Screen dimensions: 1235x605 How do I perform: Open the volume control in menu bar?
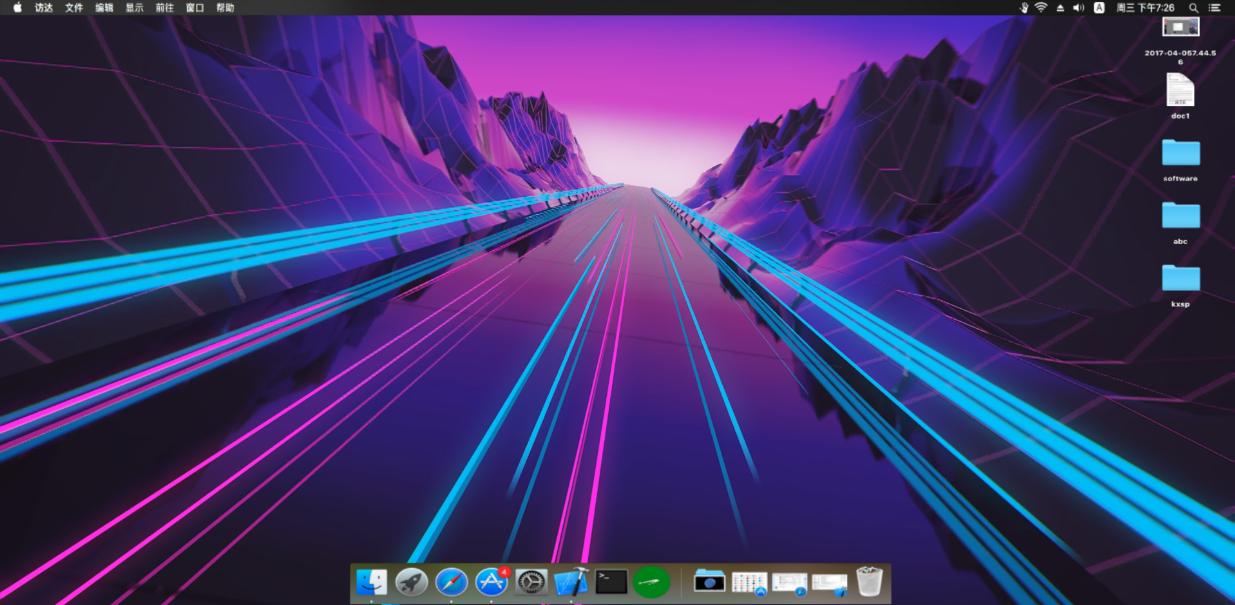tap(1079, 7)
